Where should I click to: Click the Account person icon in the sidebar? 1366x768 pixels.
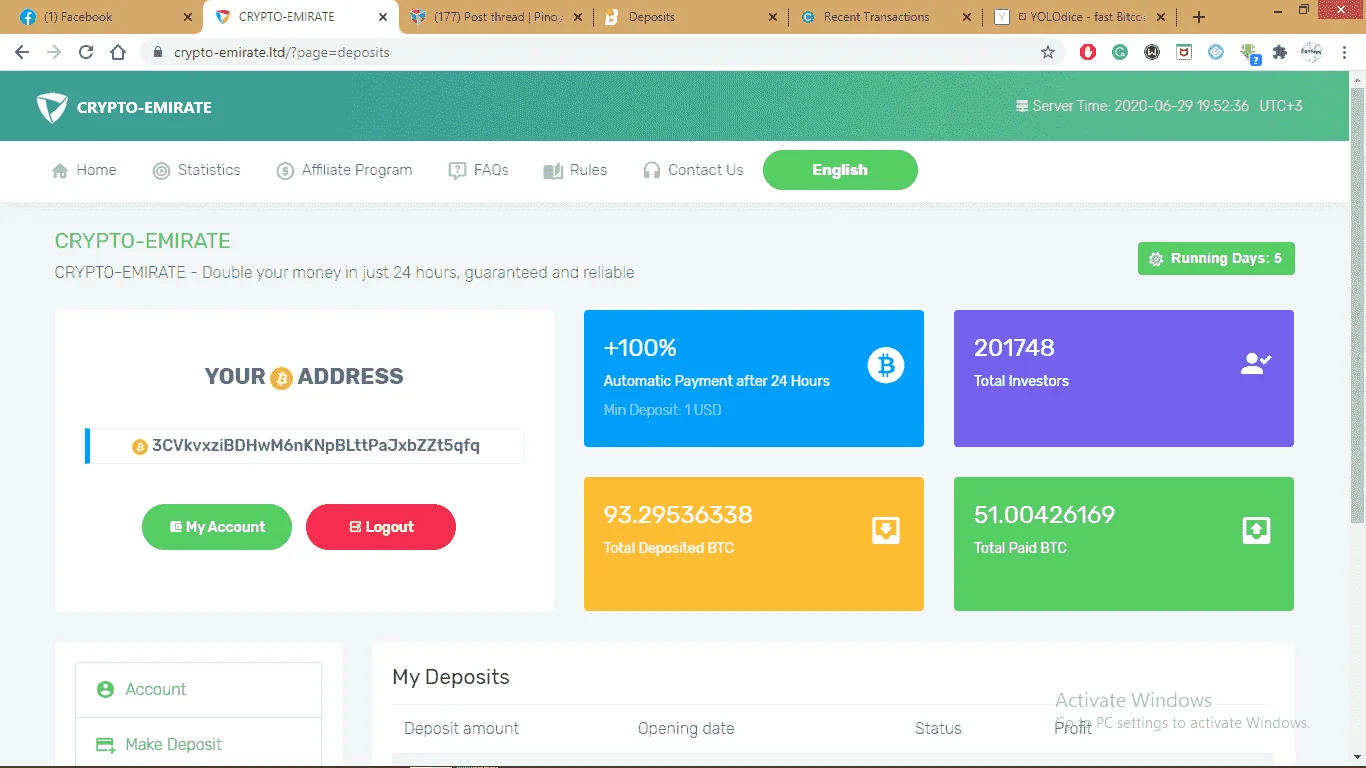[105, 690]
